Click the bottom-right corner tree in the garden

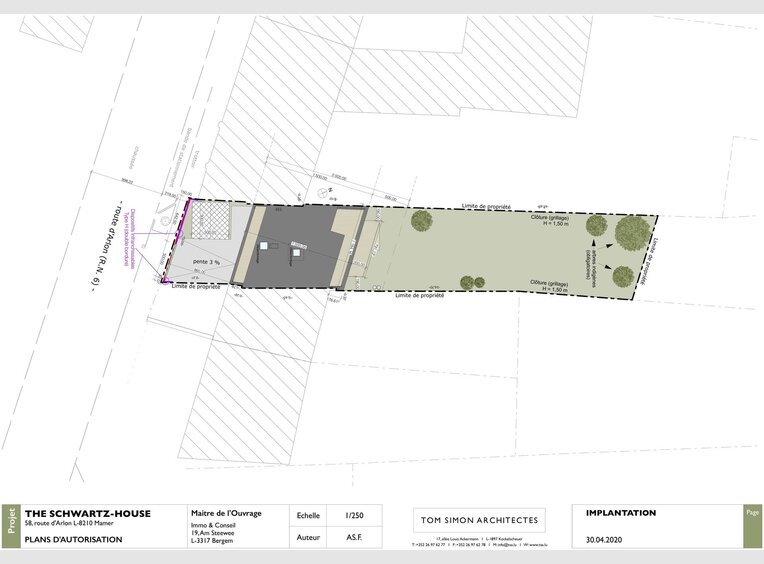622,276
